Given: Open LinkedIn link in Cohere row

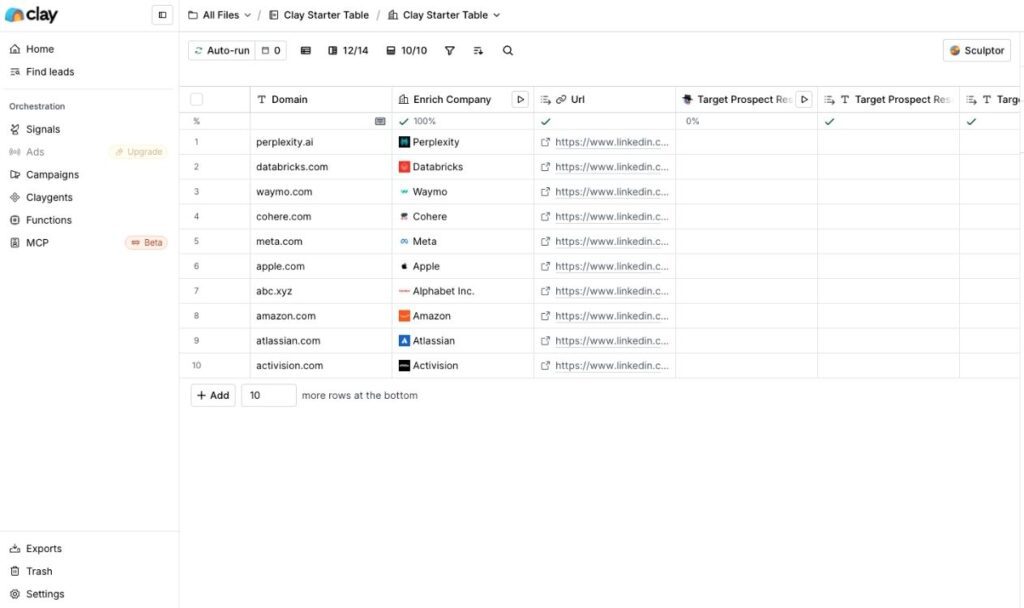Looking at the screenshot, I should coord(612,216).
